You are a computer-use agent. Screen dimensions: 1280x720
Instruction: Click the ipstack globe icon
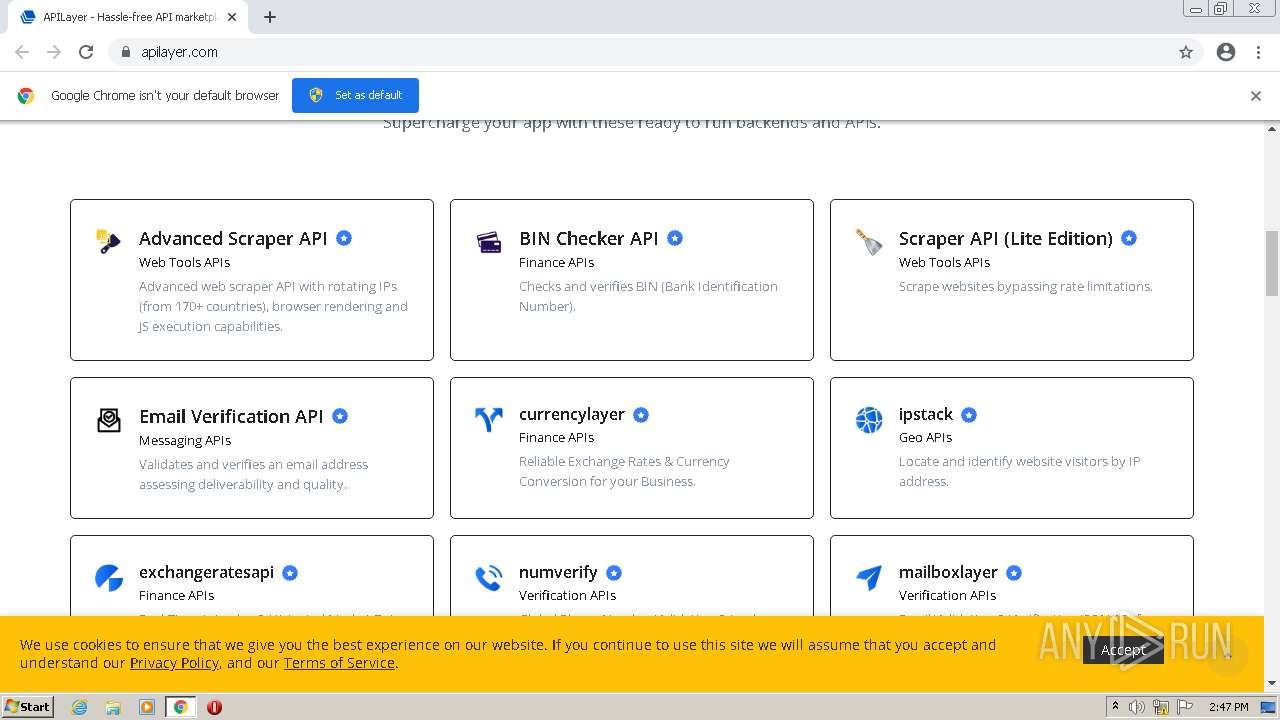pos(869,420)
